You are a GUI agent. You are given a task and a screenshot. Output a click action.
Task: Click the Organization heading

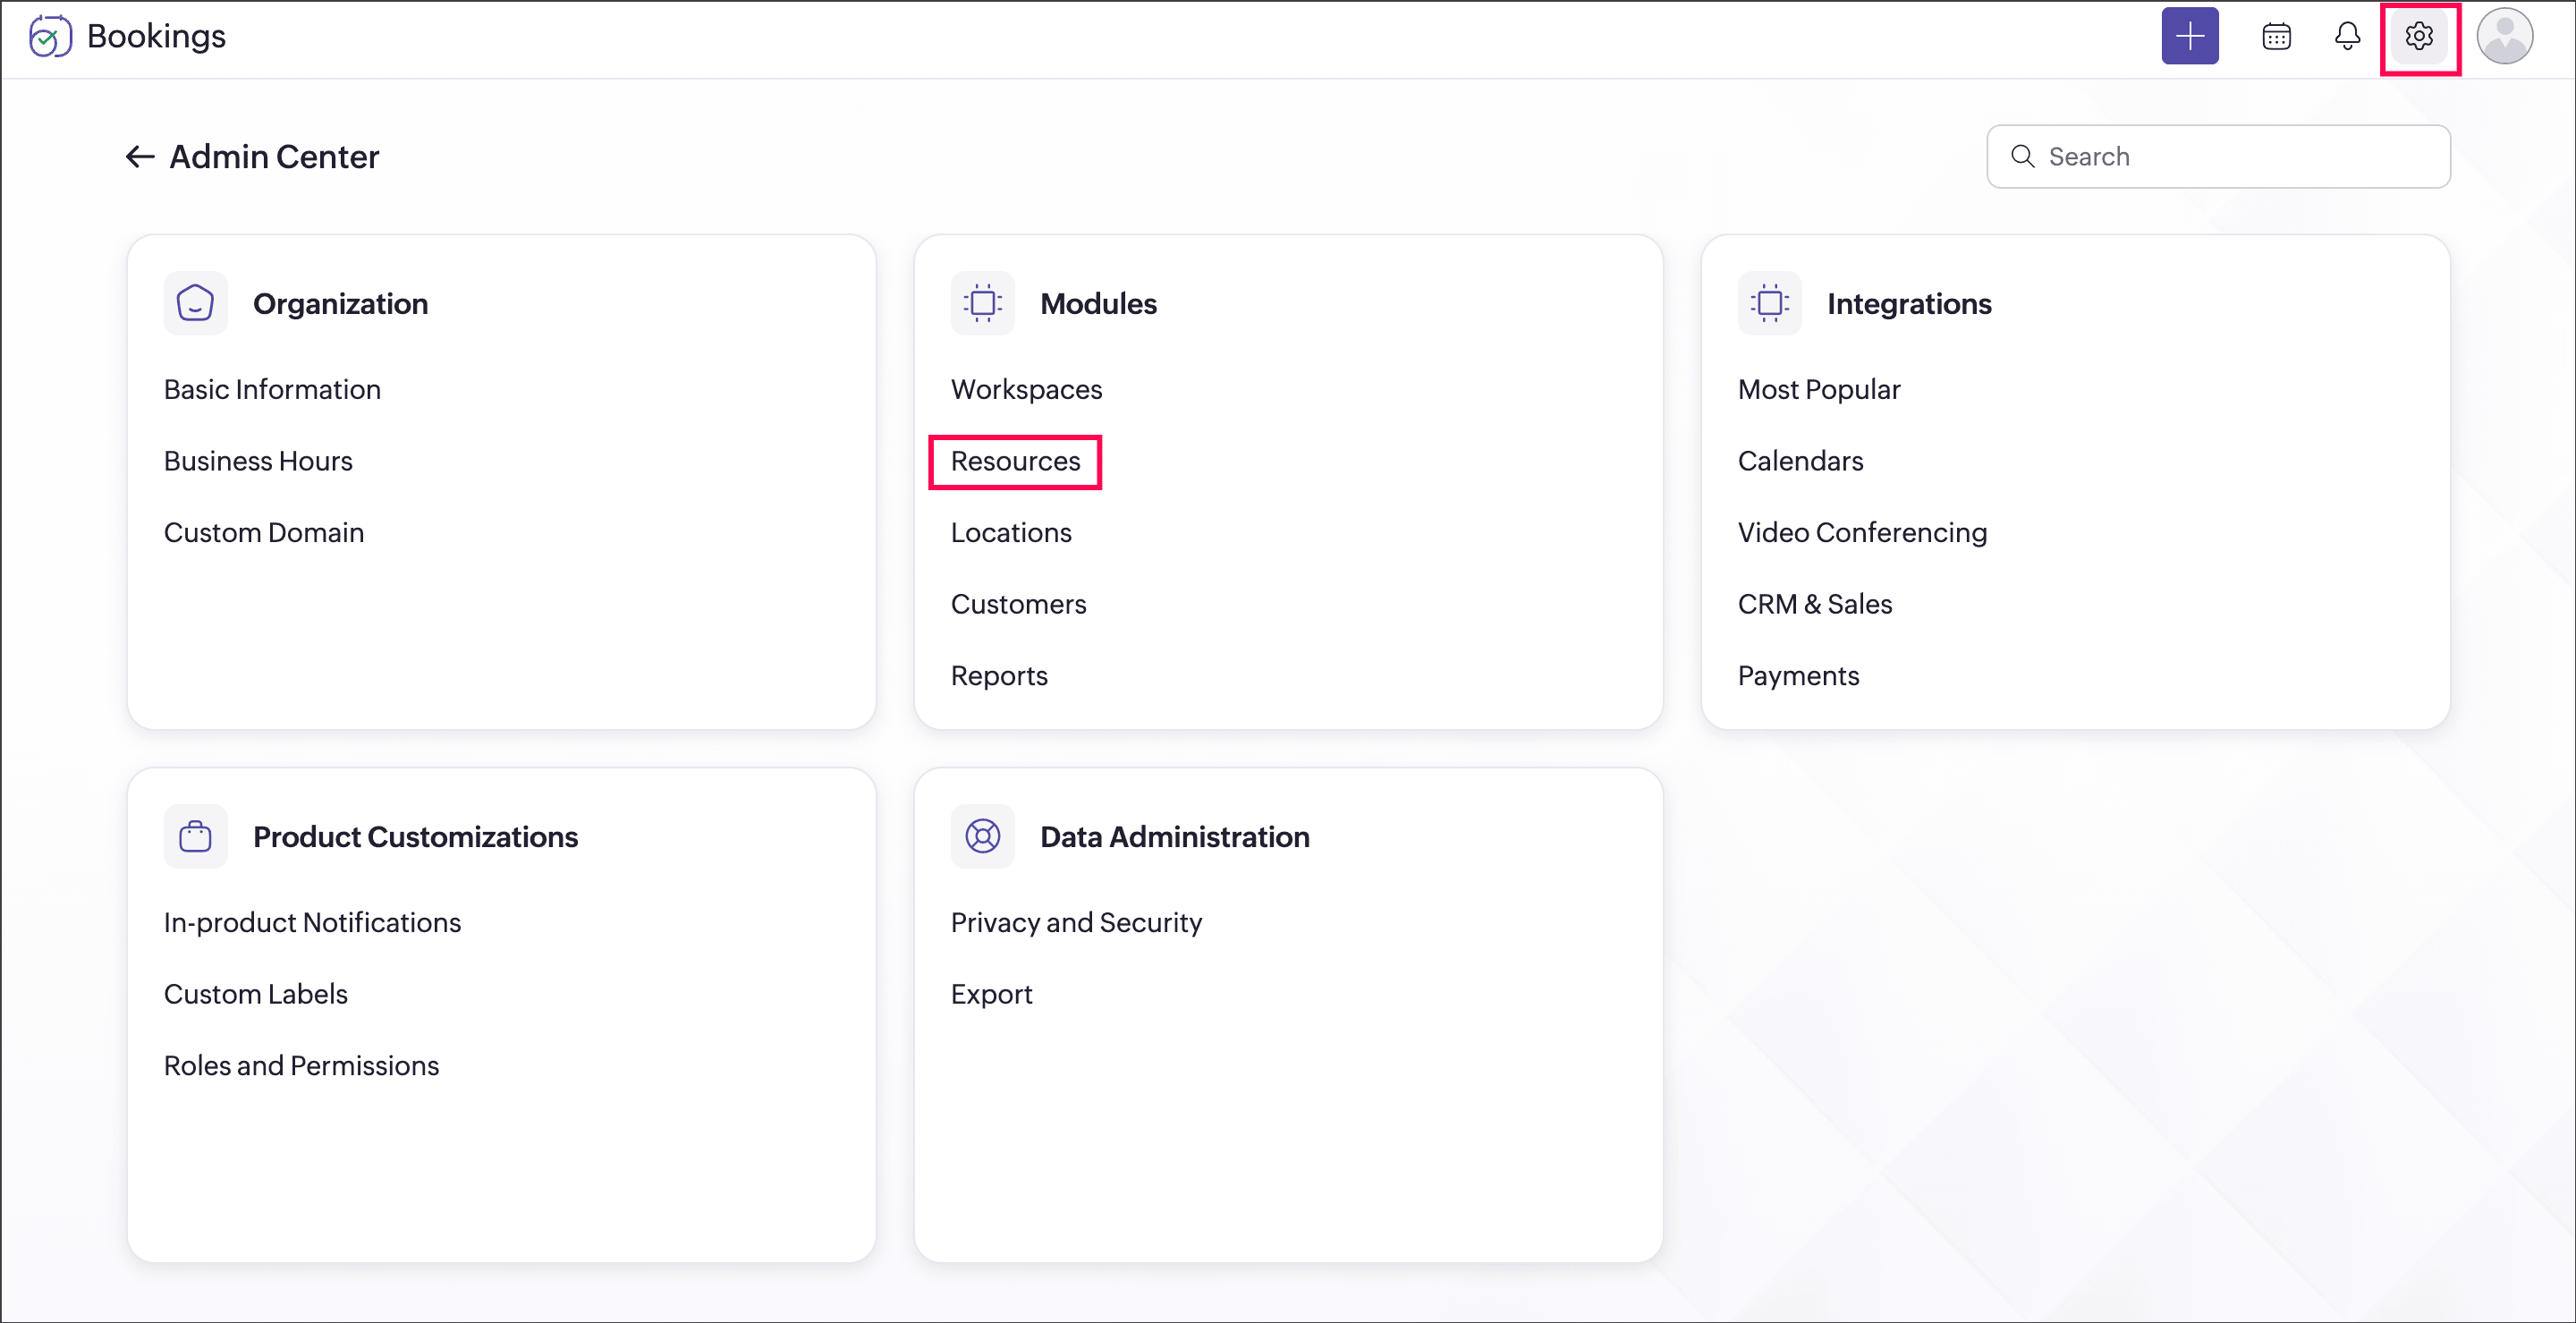340,304
